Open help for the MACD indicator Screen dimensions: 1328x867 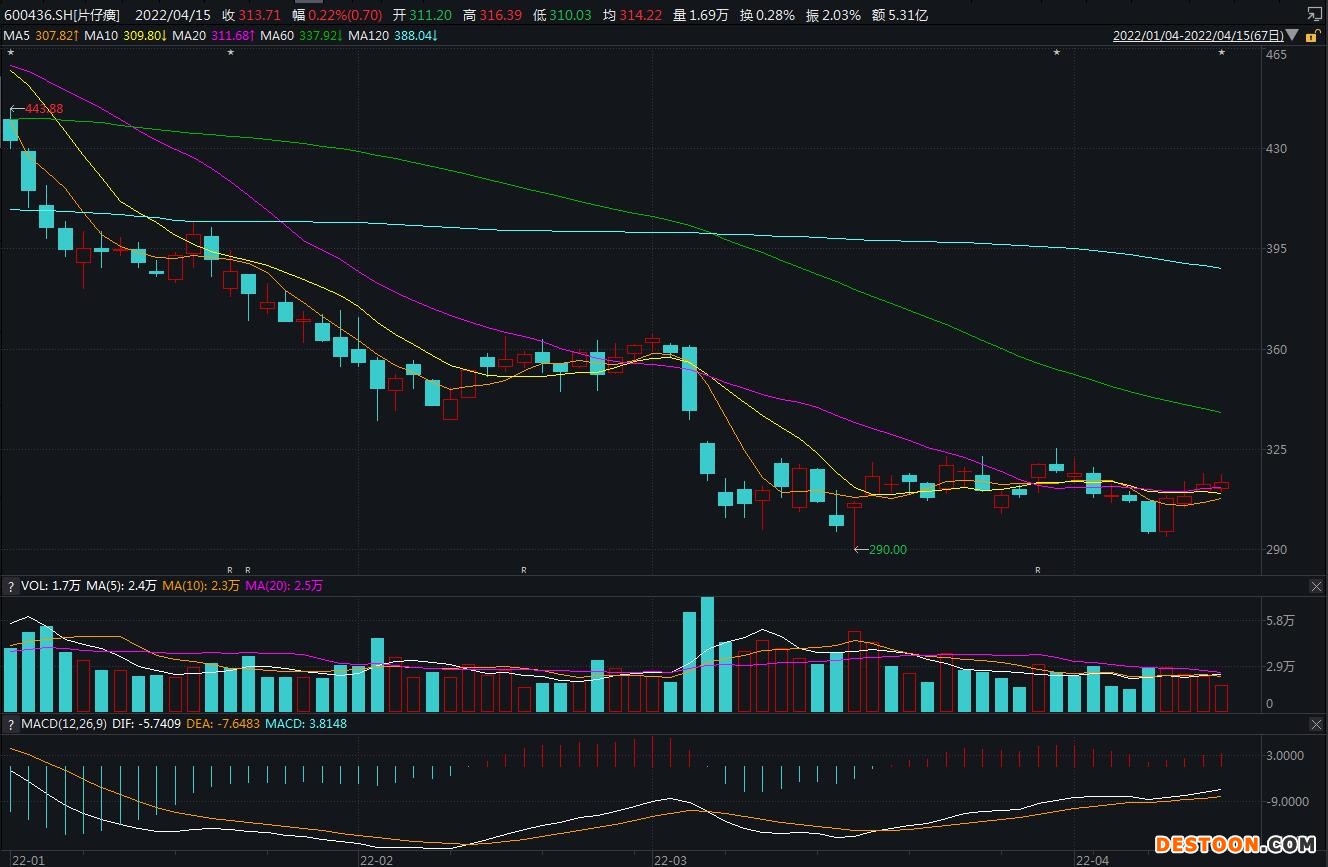(x=10, y=723)
